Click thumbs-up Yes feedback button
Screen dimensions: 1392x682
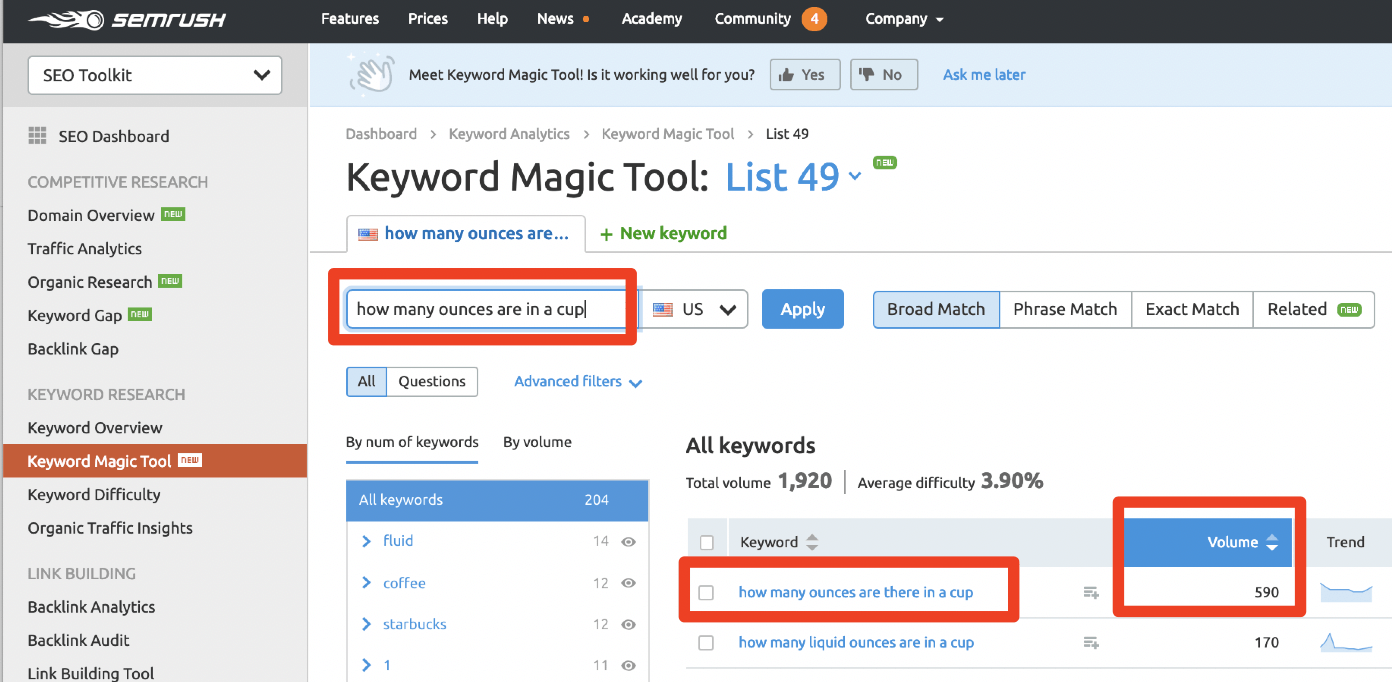point(804,74)
